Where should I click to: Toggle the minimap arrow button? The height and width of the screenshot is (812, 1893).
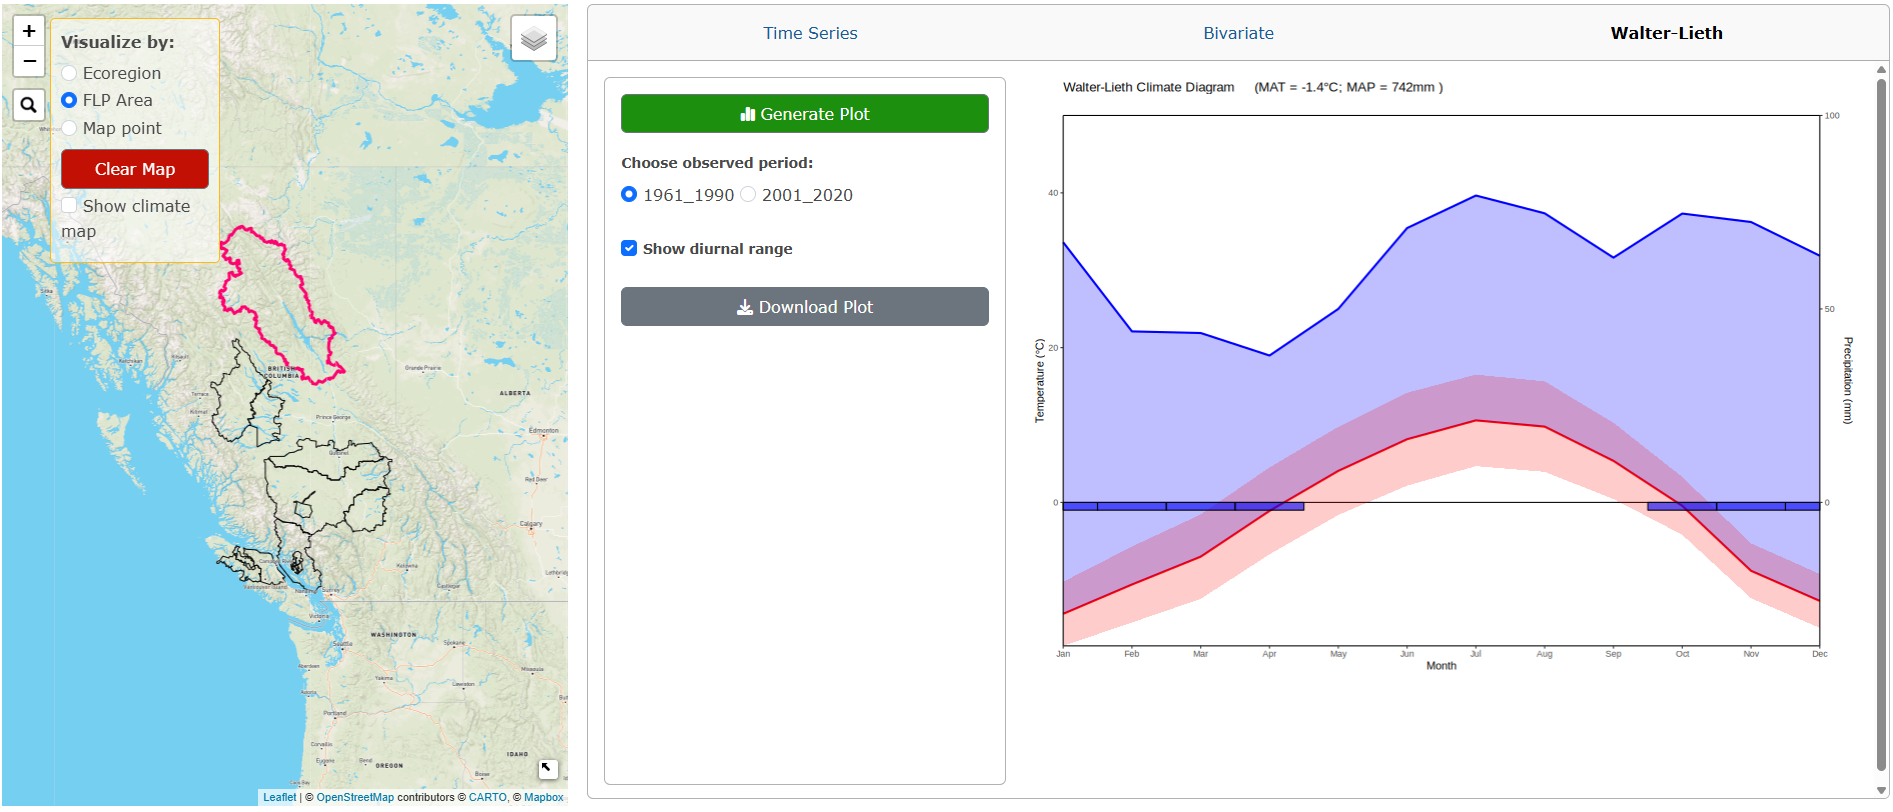pos(547,768)
